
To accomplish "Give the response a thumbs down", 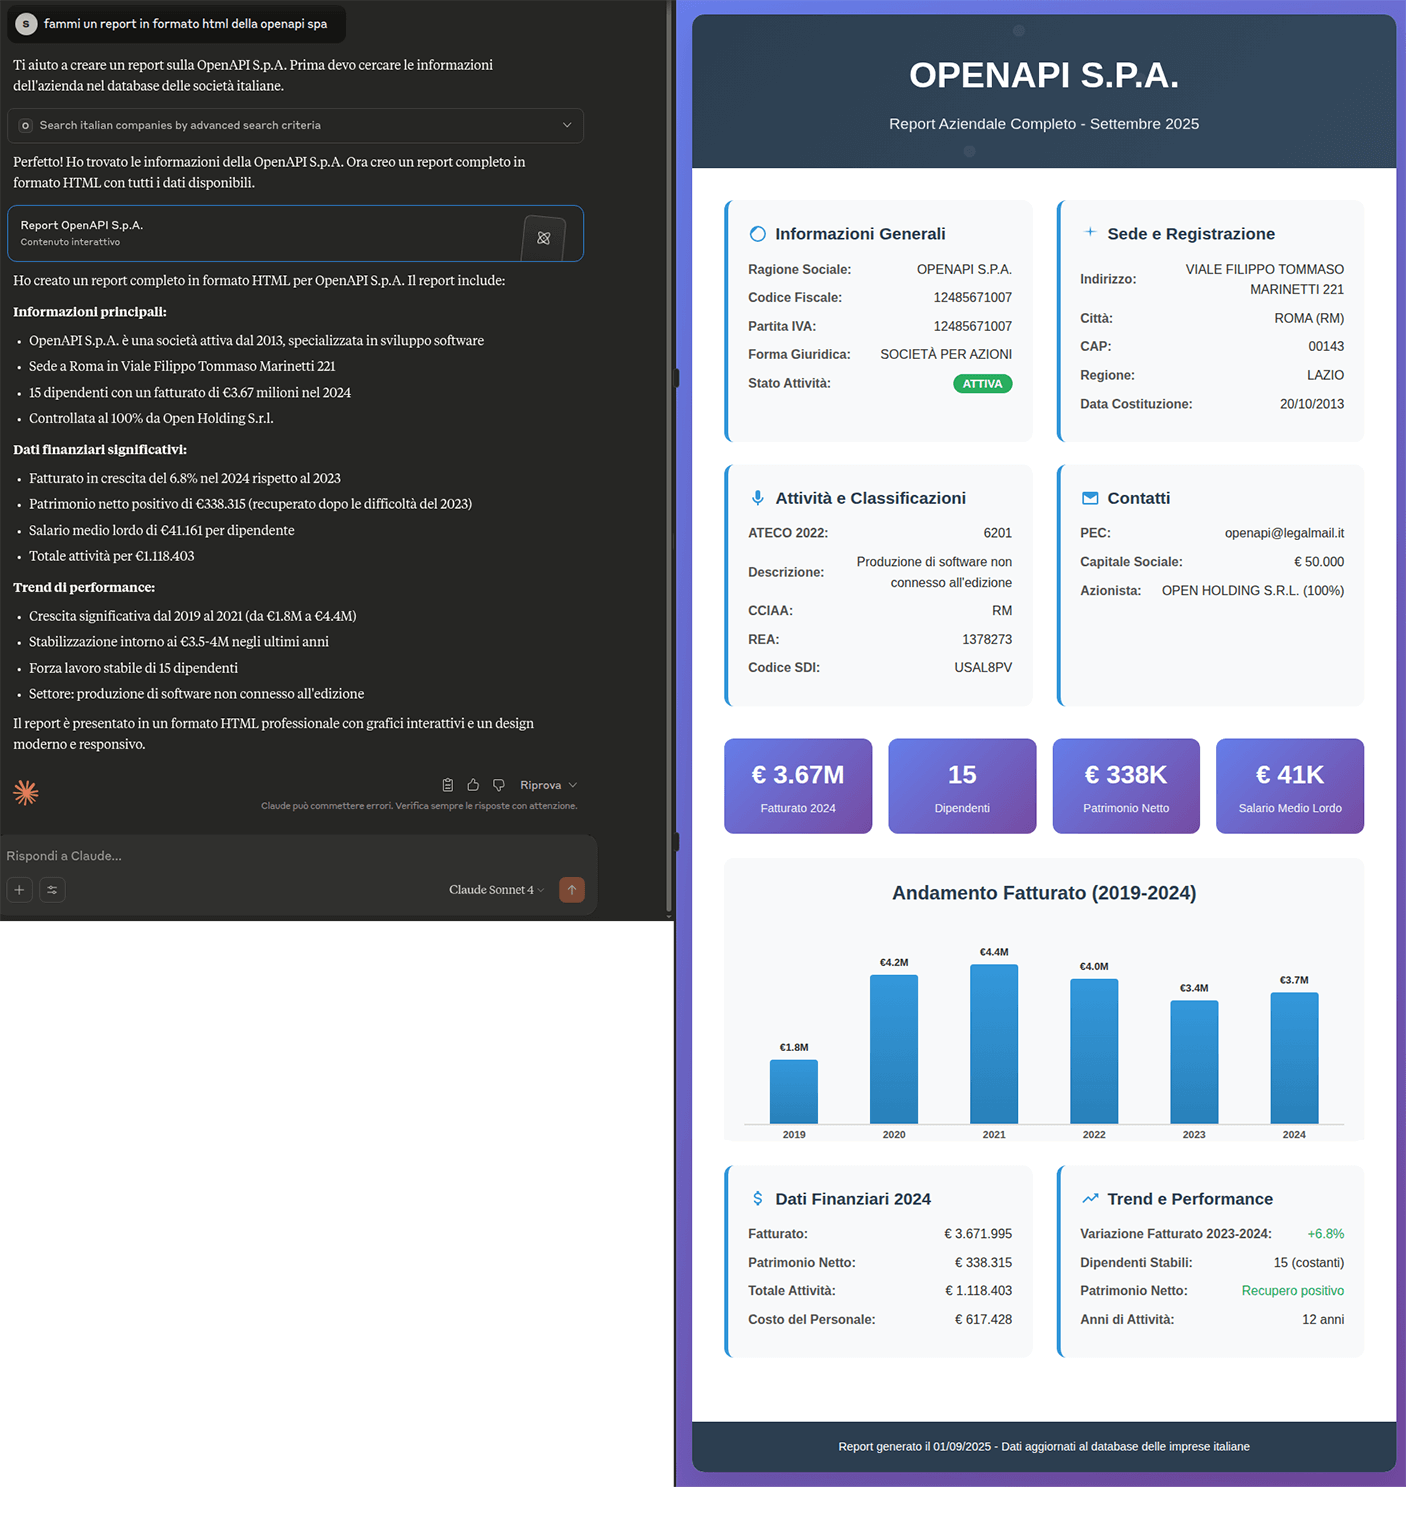I will pyautogui.click(x=499, y=785).
